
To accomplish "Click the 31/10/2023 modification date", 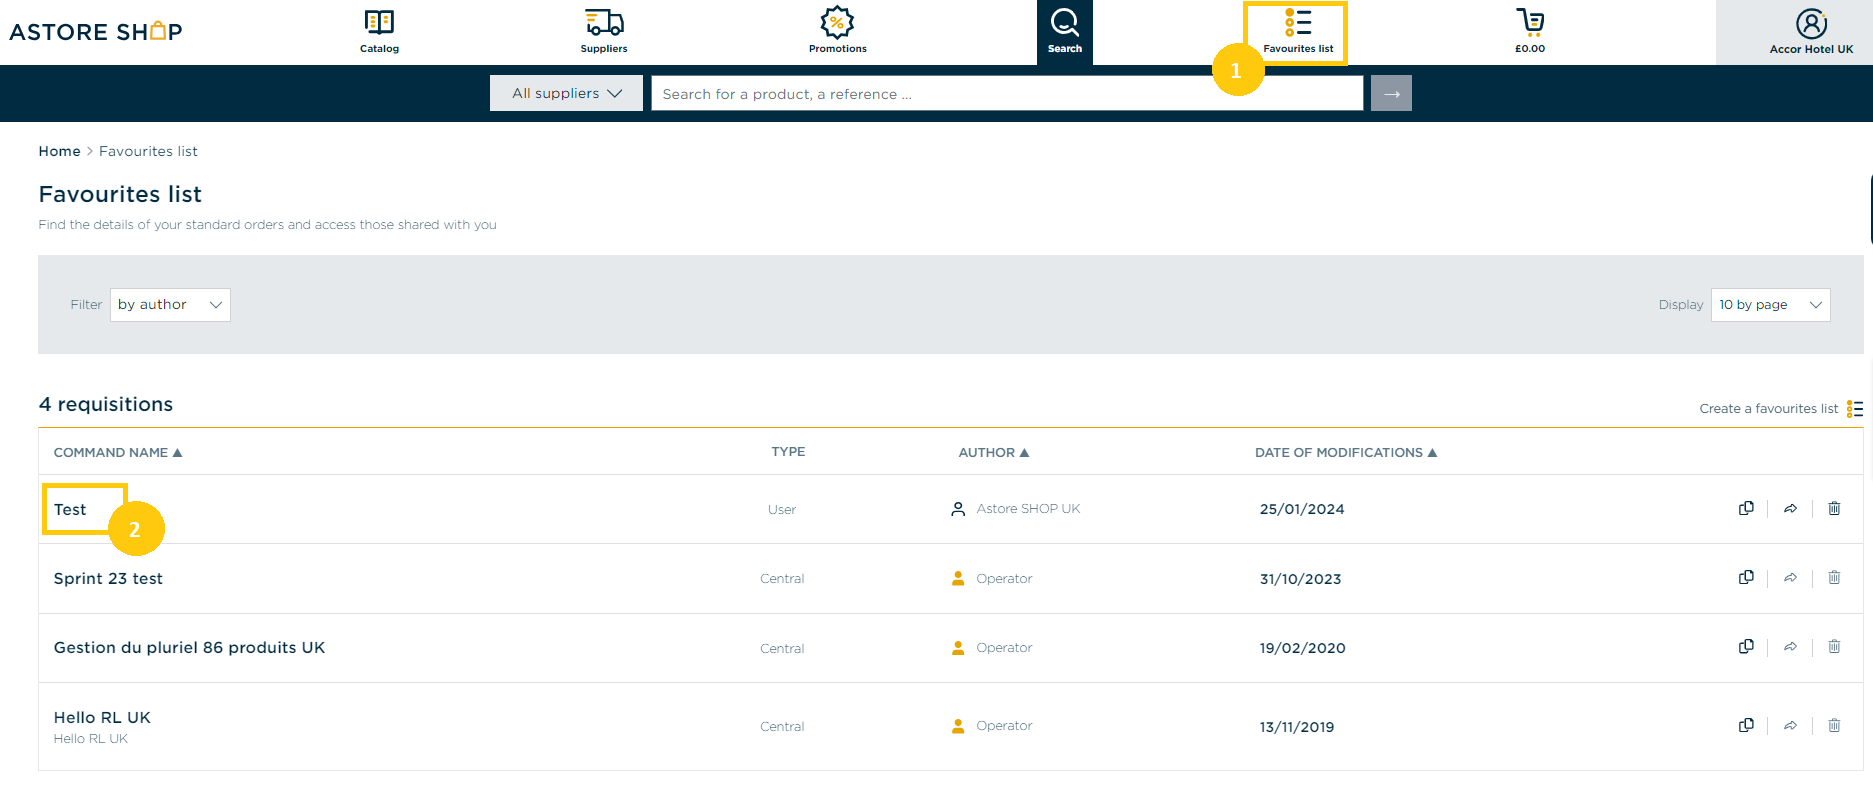I will [x=1300, y=579].
